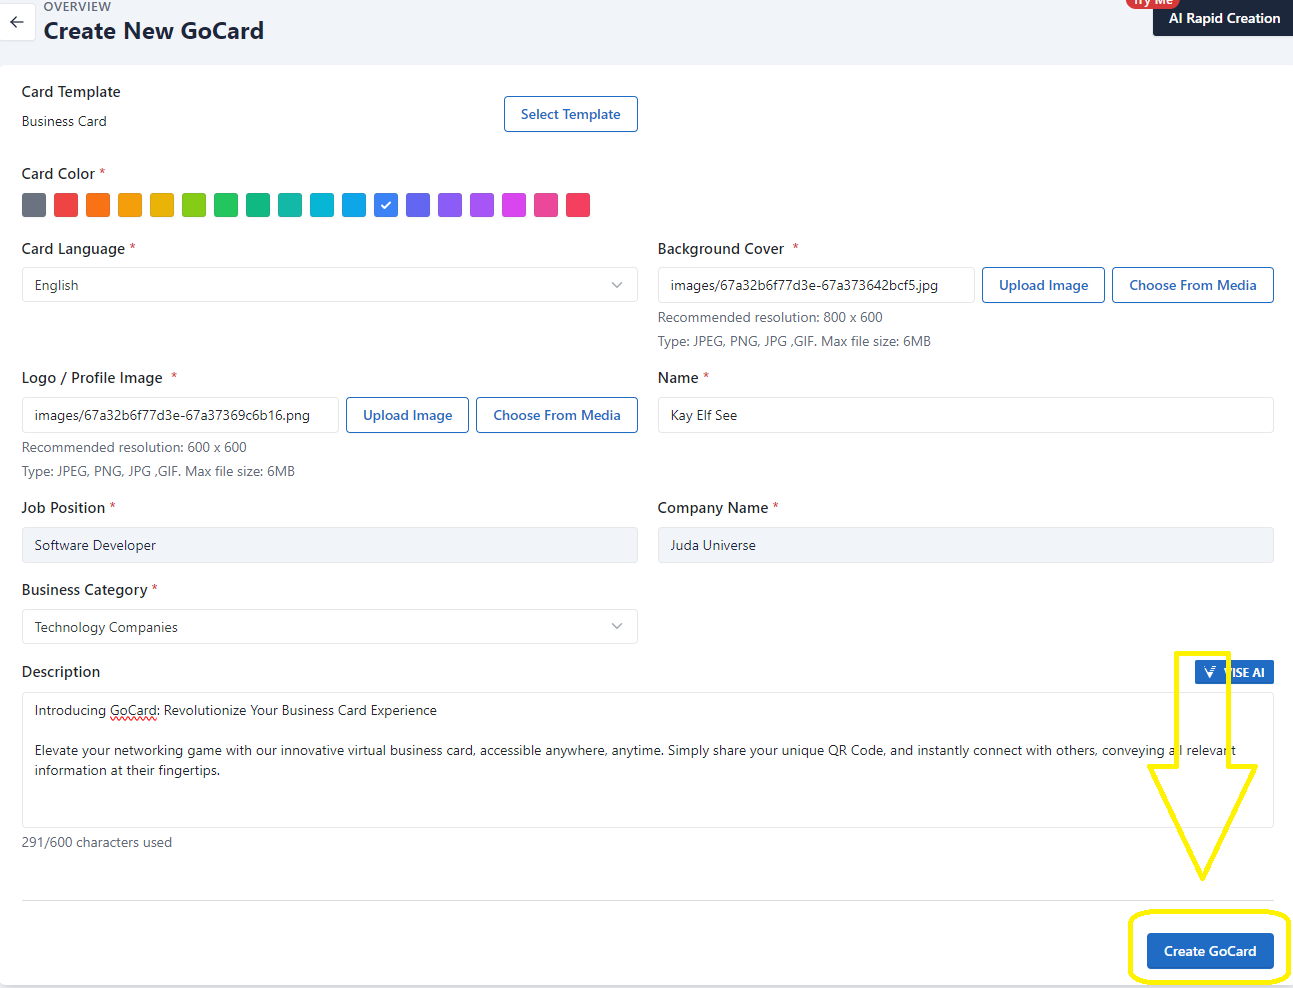Select the gray card color swatch
The height and width of the screenshot is (988, 1293).
click(x=34, y=205)
